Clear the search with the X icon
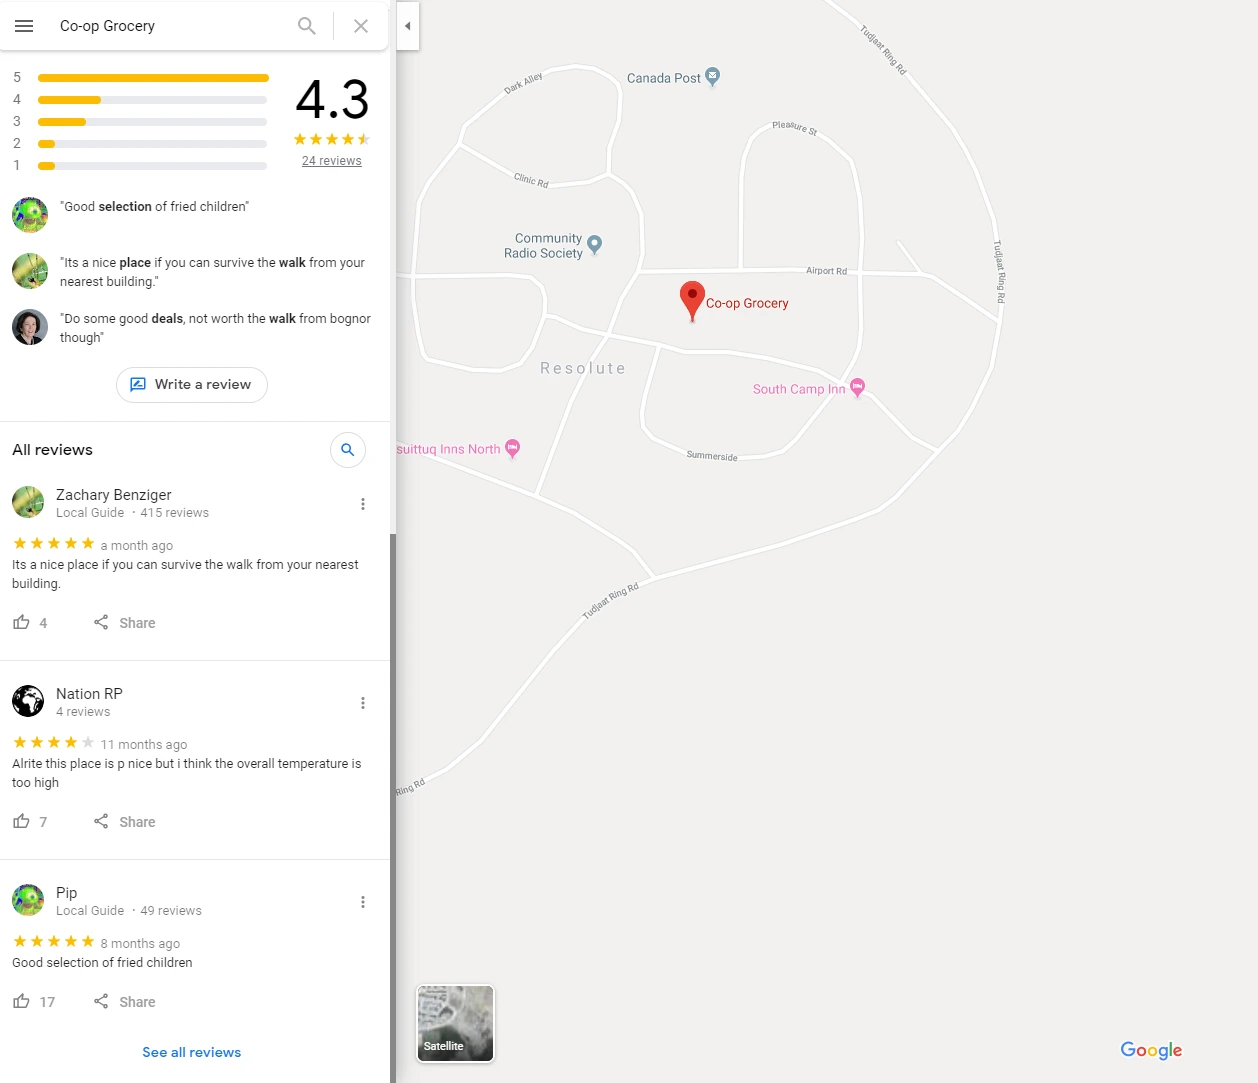The width and height of the screenshot is (1258, 1083). (x=361, y=26)
